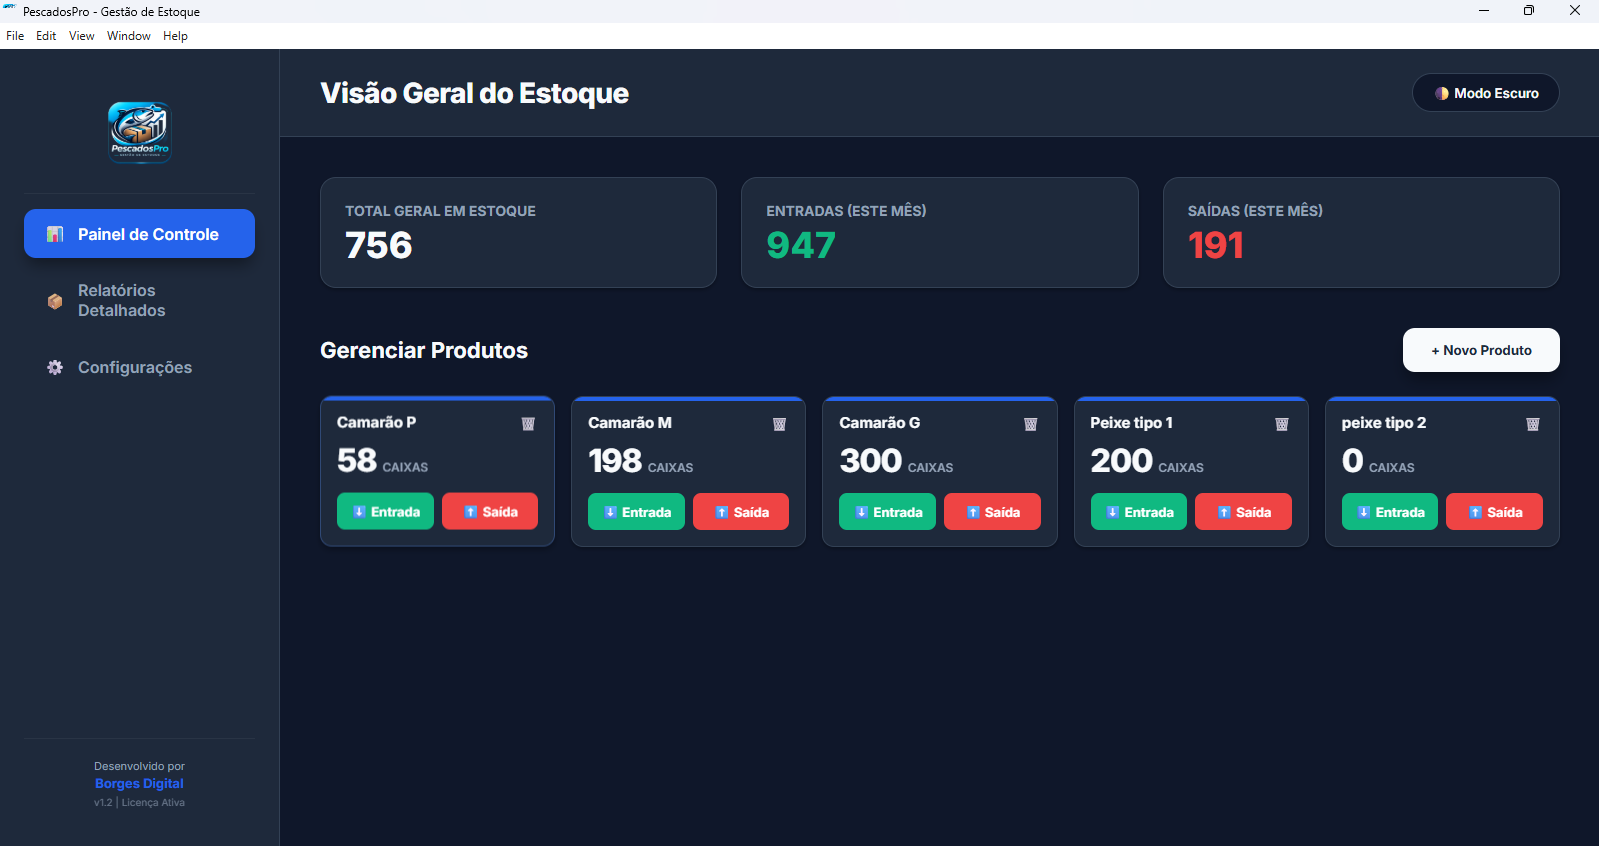Screen dimensions: 1599x846
Task: Click the trash icon on Camarão M card
Action: click(x=779, y=424)
